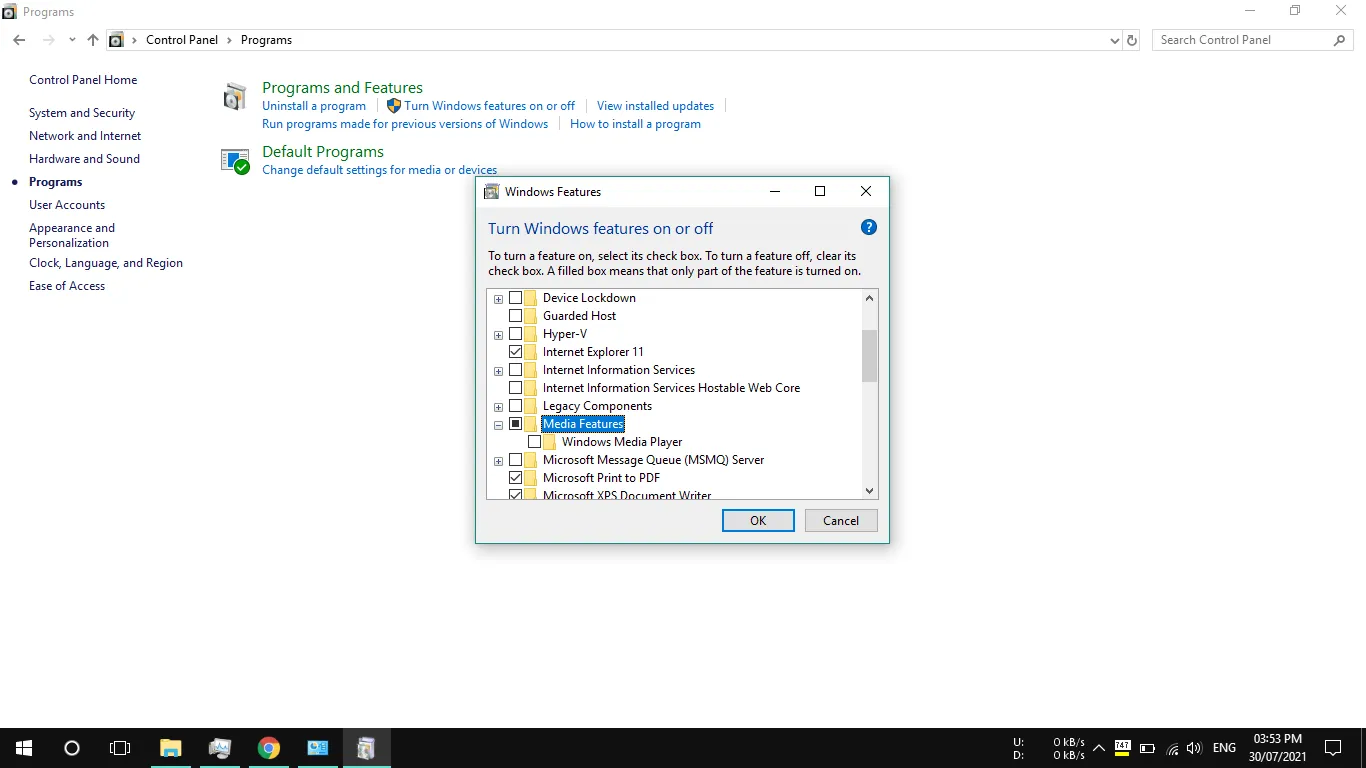Click Programs in the address breadcrumb

pyautogui.click(x=267, y=40)
